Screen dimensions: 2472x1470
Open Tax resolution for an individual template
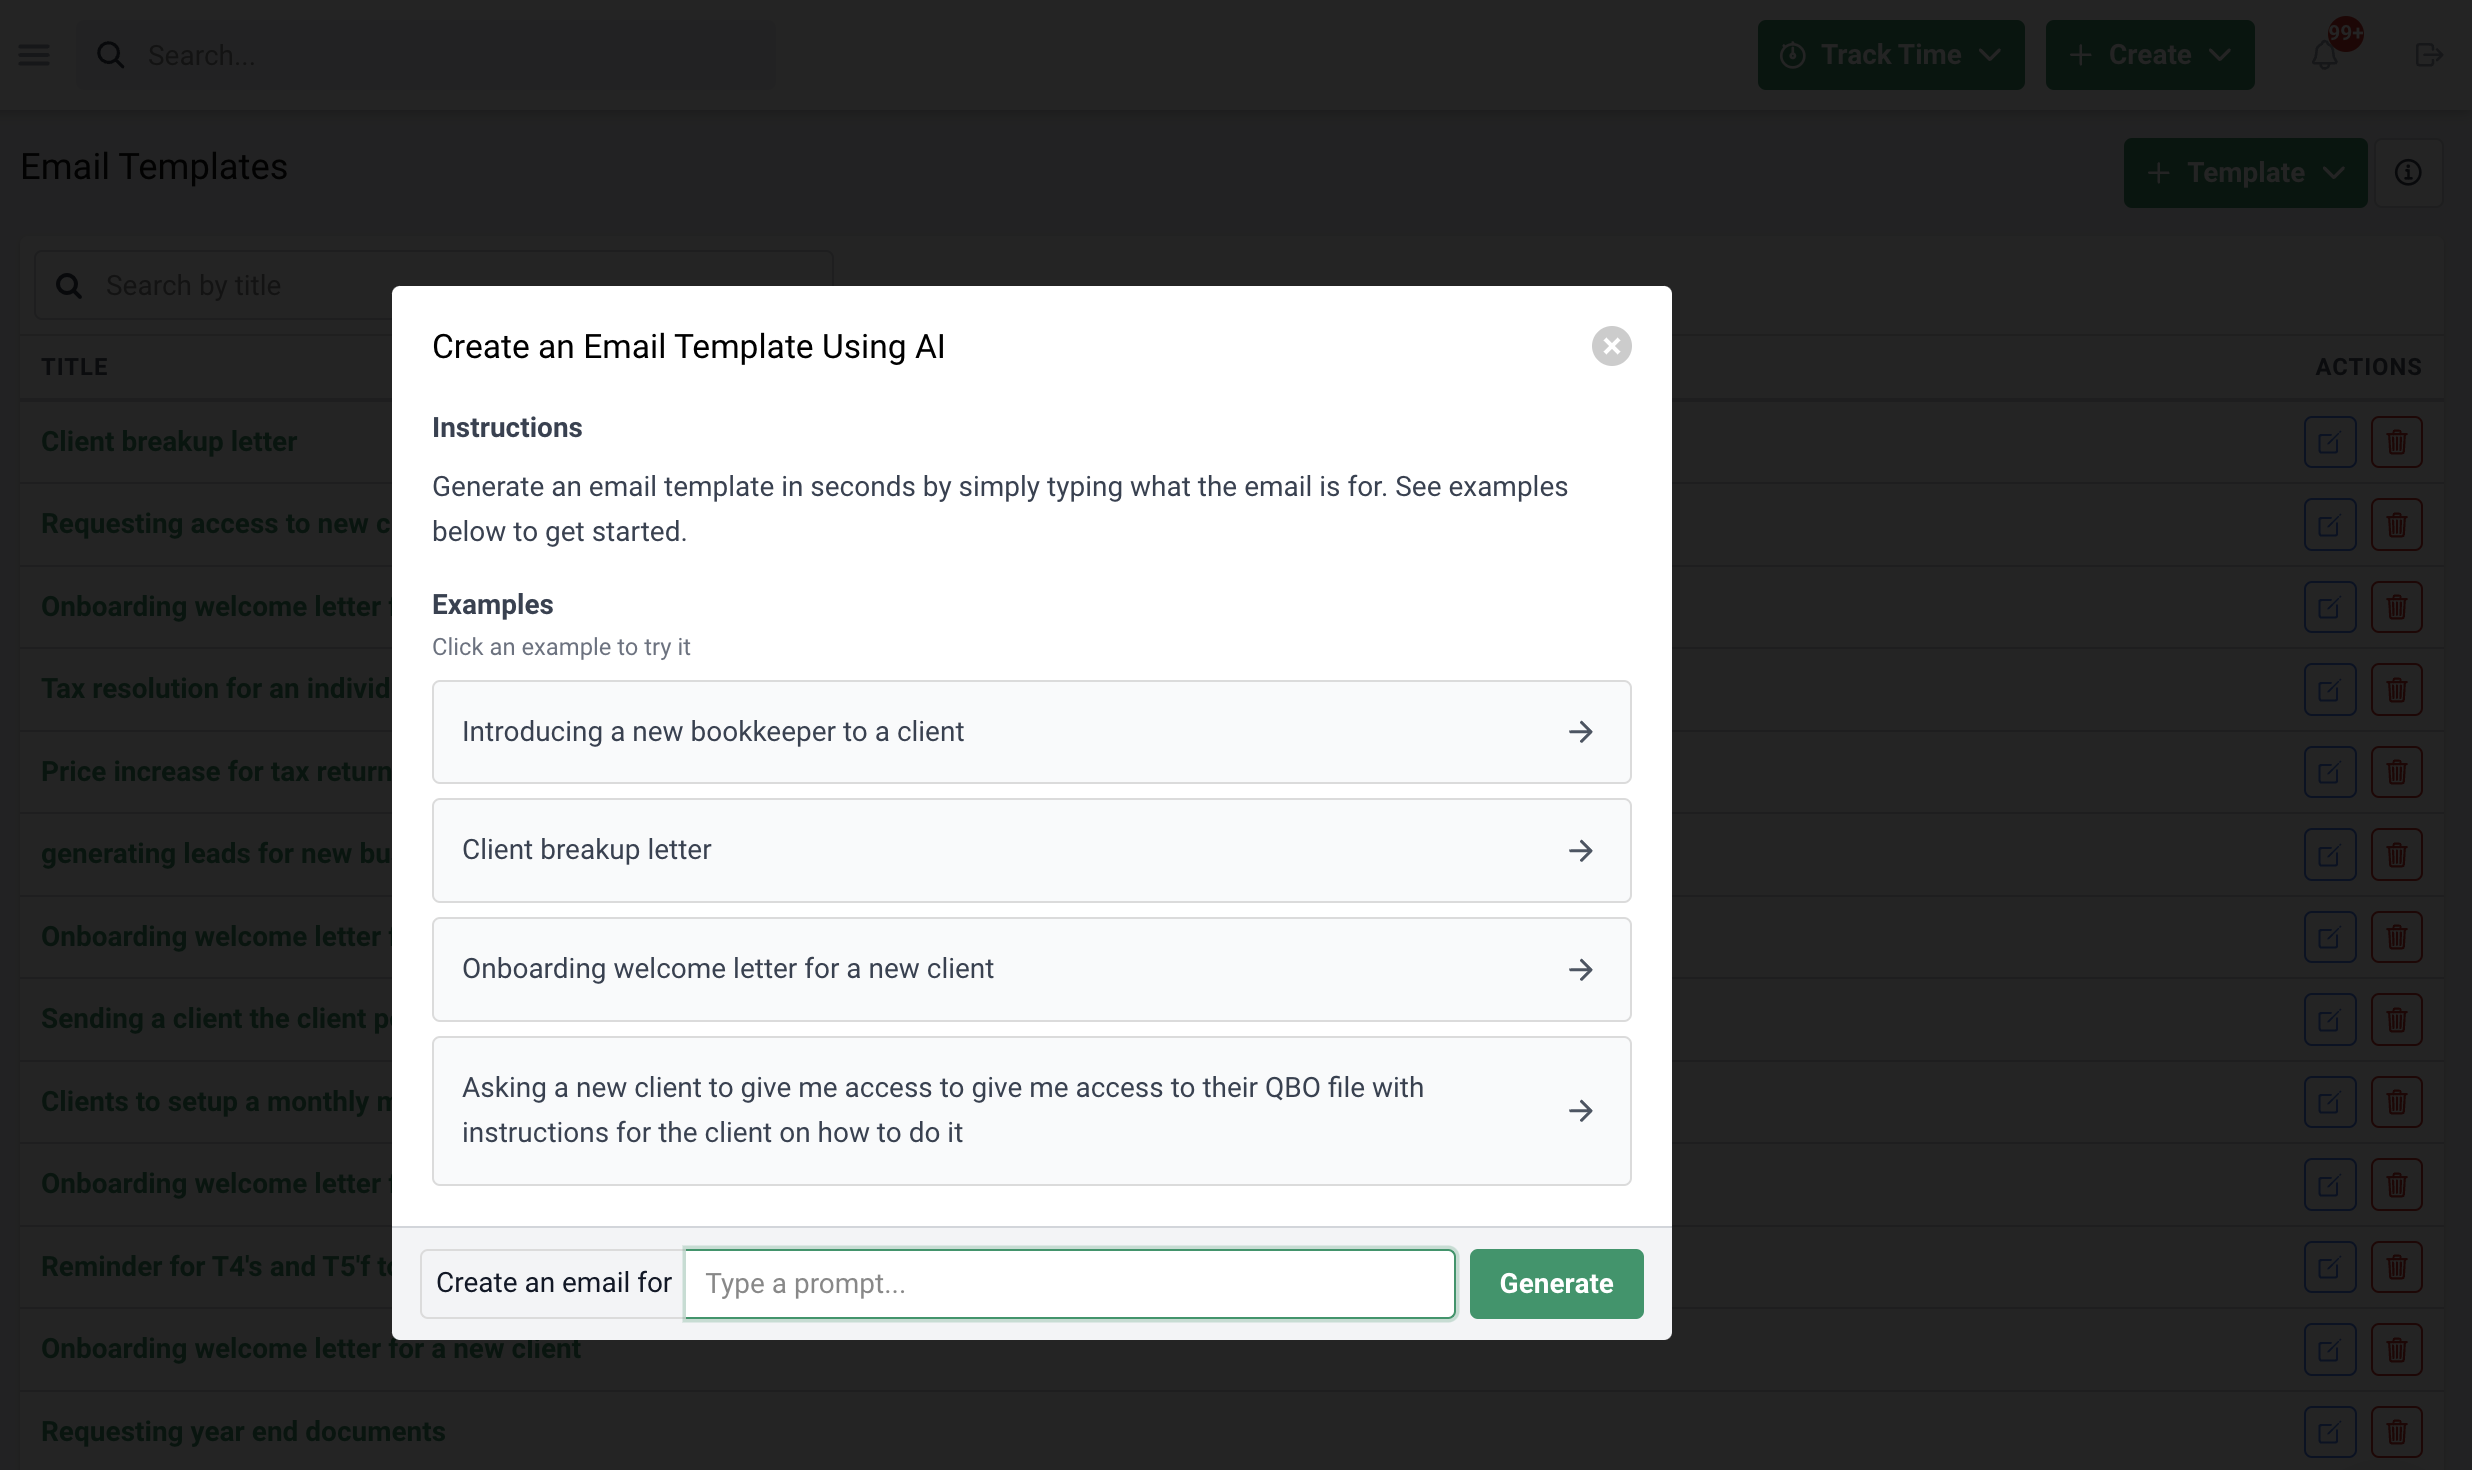coord(216,689)
